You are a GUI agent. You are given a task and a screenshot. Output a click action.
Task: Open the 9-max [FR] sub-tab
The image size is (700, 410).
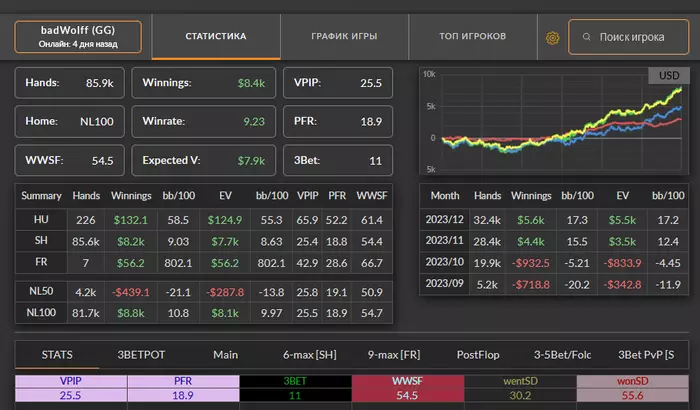(394, 355)
